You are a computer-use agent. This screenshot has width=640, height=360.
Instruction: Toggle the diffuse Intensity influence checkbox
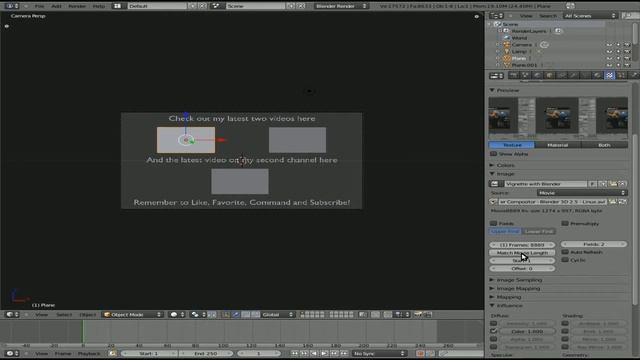pos(493,323)
